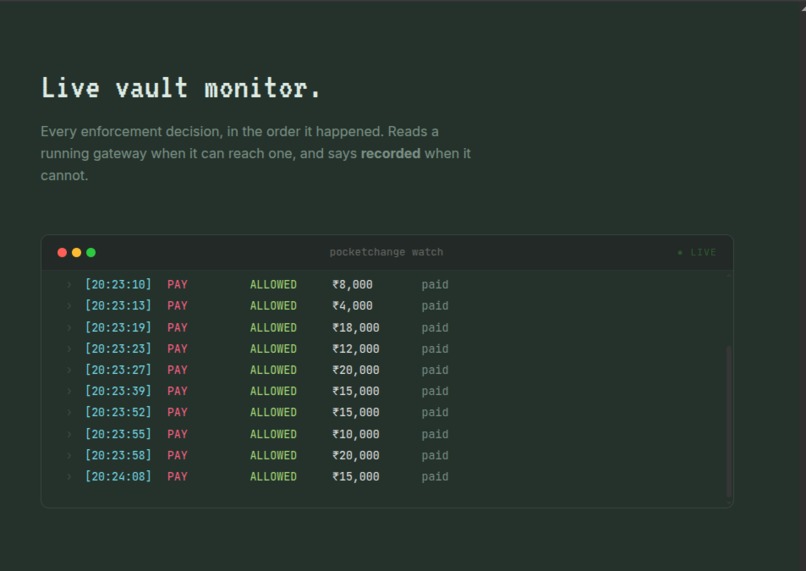Select timestamp [20:23:55]
806x571 pixels.
click(118, 434)
